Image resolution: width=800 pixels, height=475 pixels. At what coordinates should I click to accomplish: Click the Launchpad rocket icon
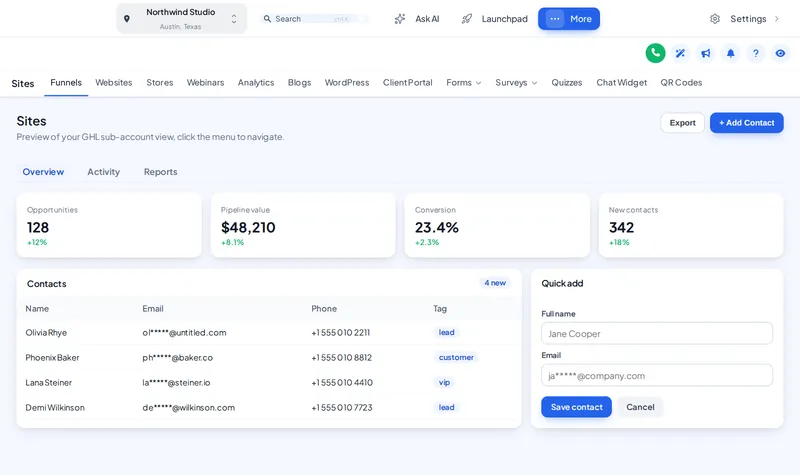click(467, 19)
